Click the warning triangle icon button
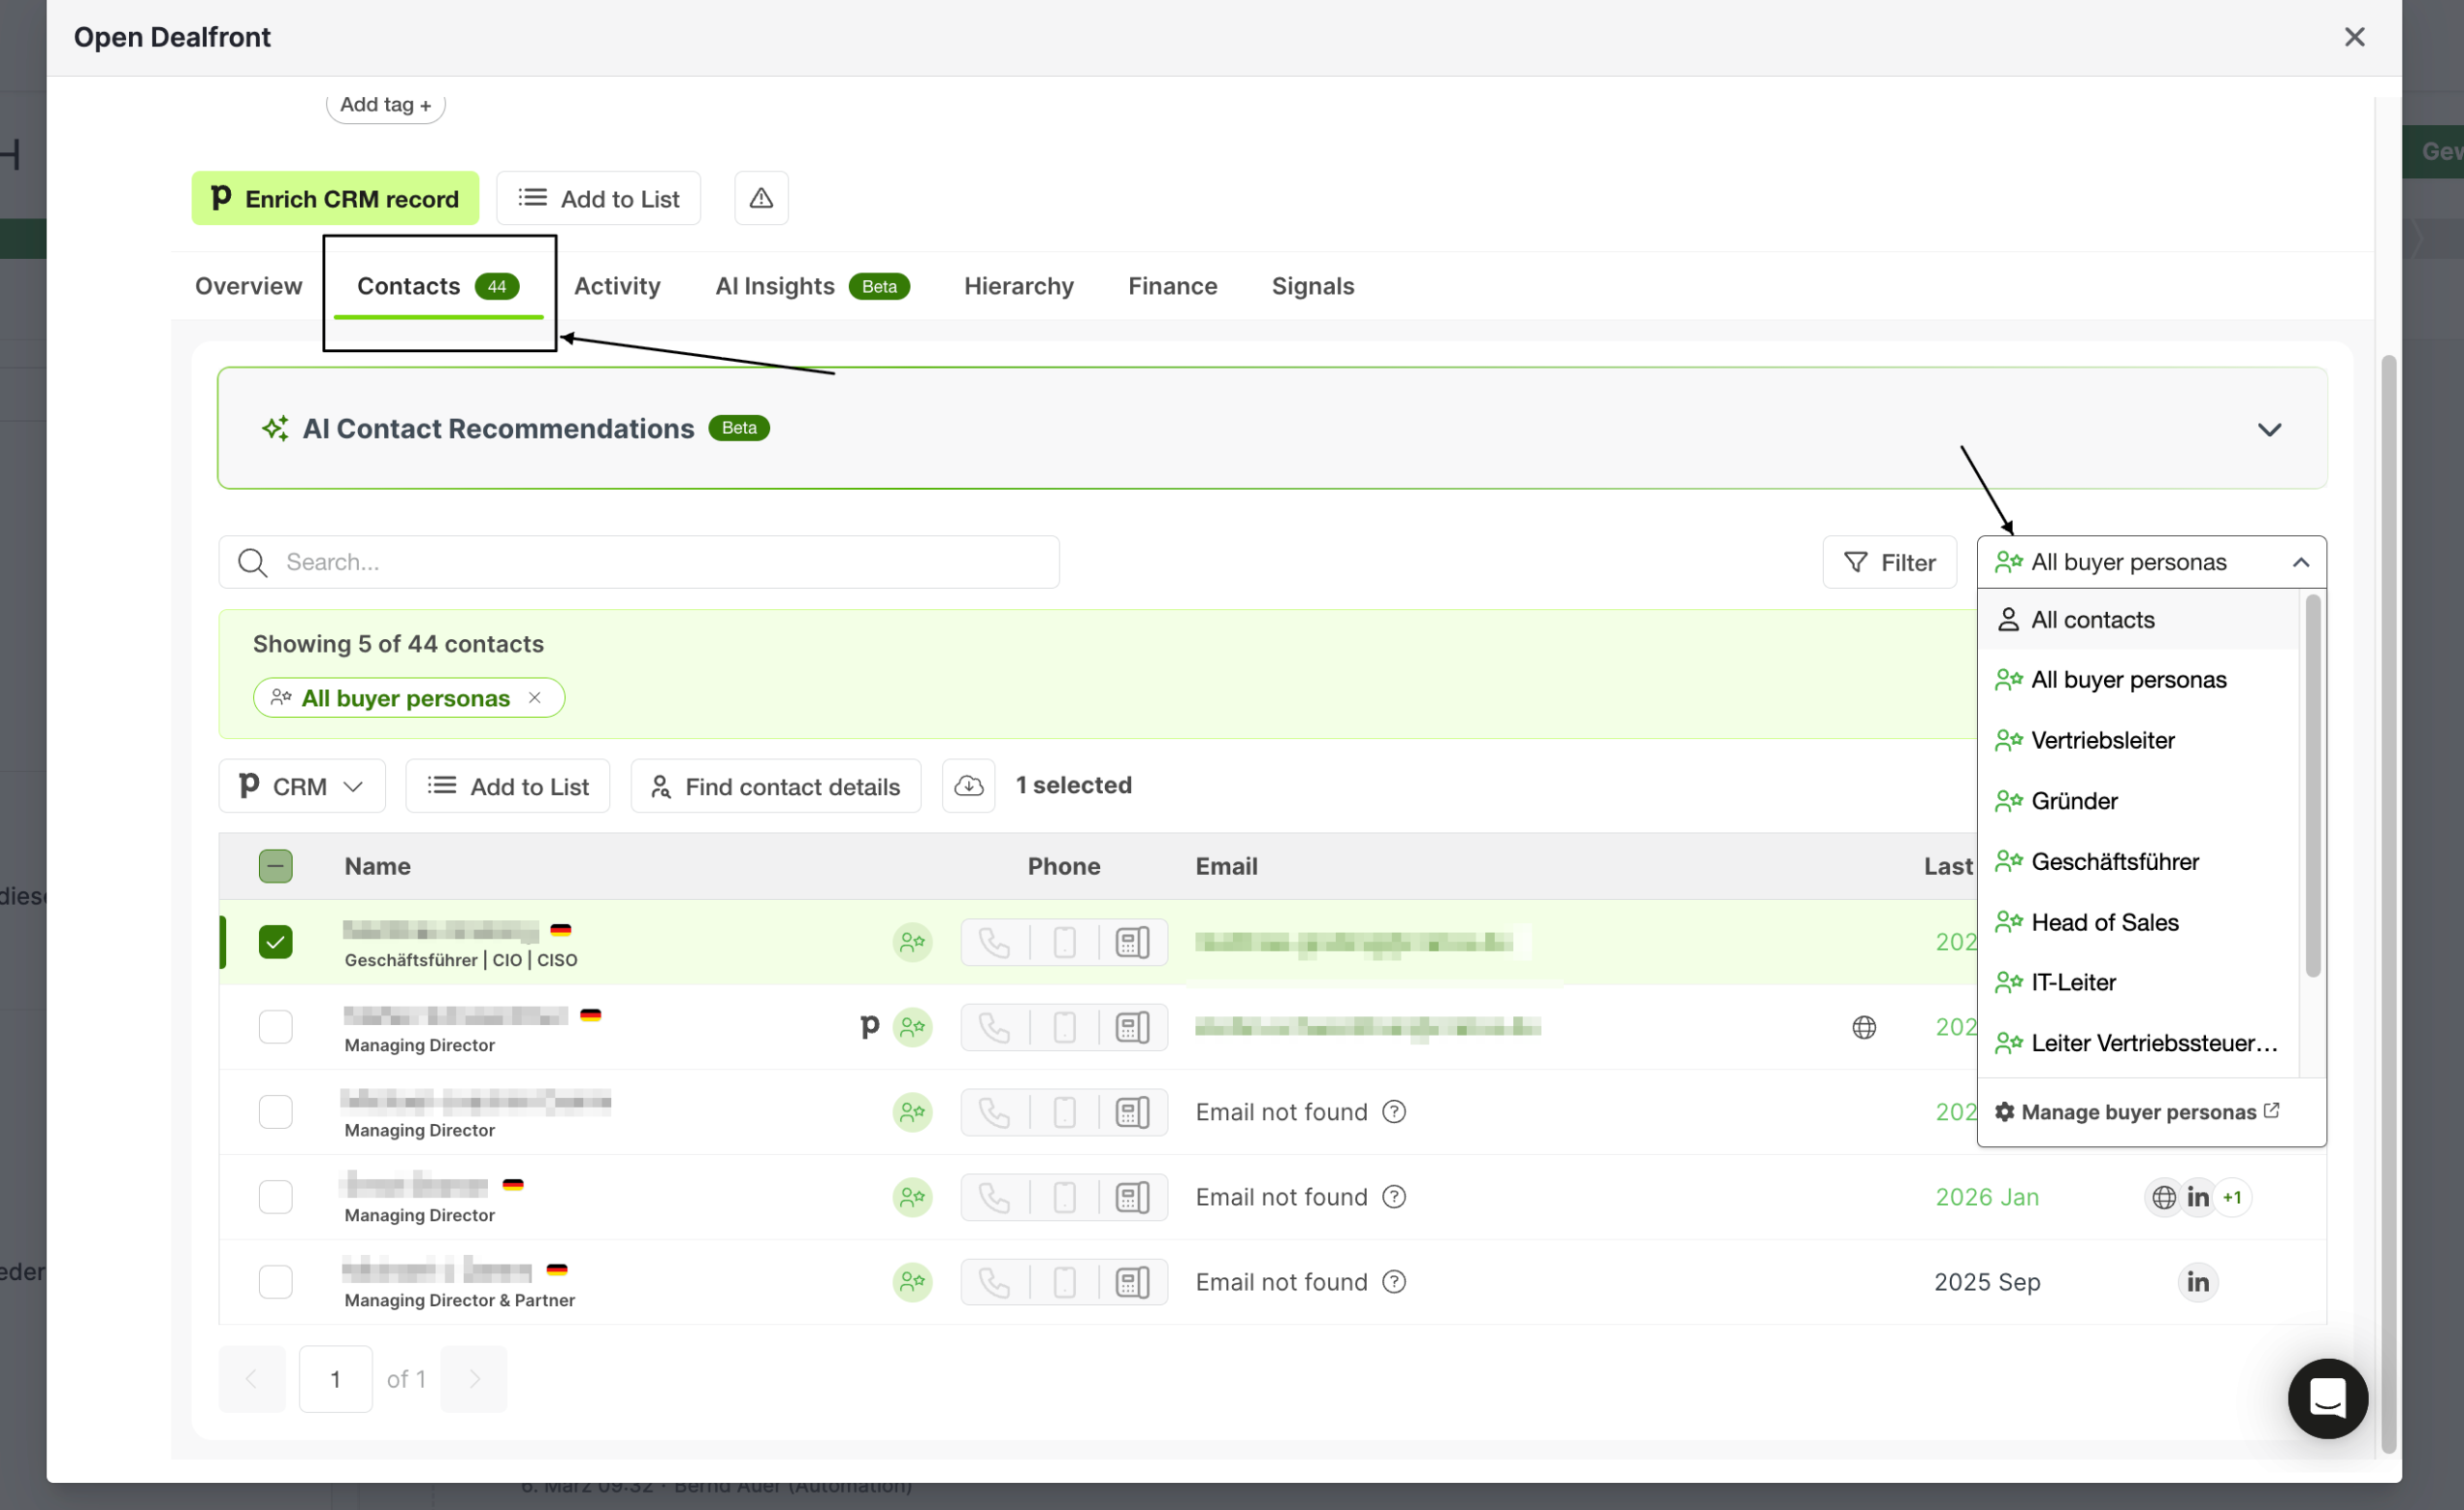The height and width of the screenshot is (1510, 2464). click(x=761, y=198)
